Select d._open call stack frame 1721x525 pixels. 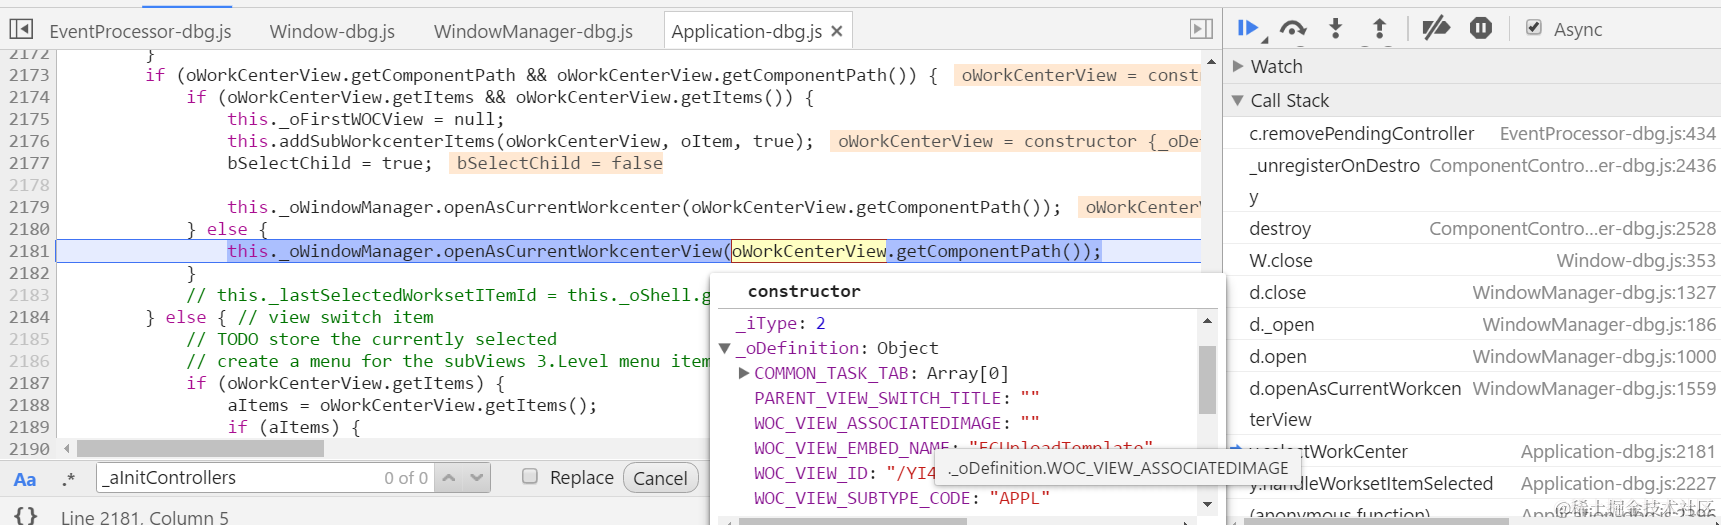point(1472,325)
